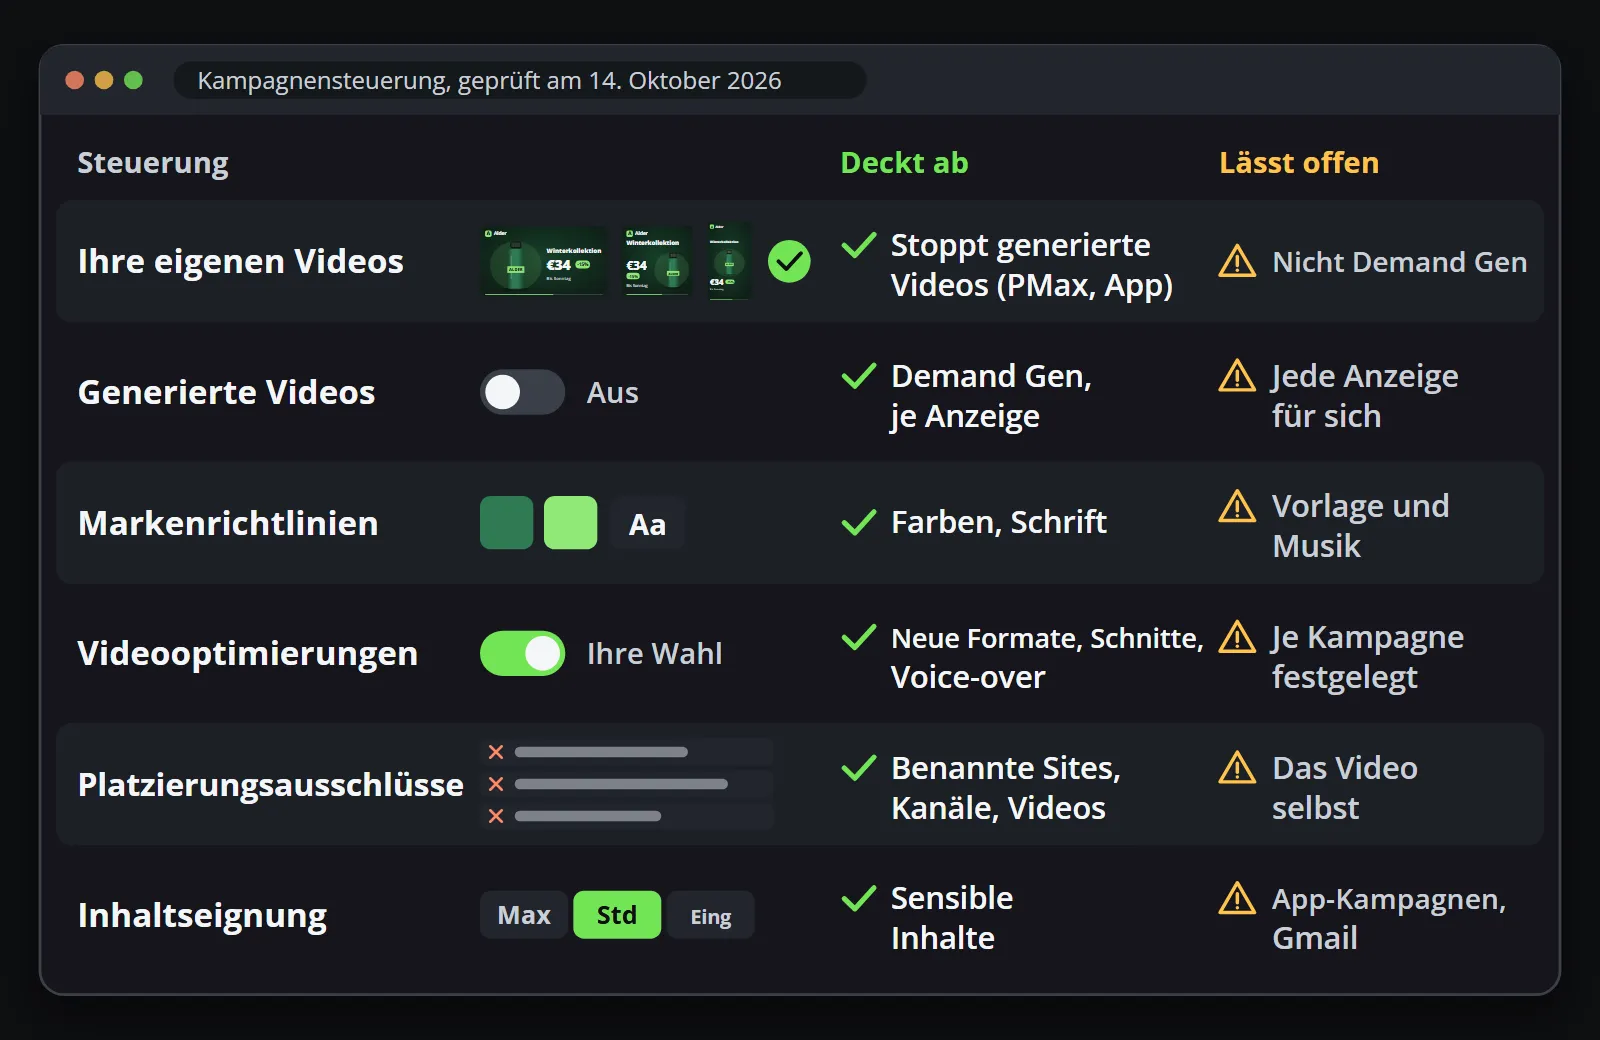The height and width of the screenshot is (1040, 1600).
Task: Click the warning icon beside Jede Anzeige für sich
Action: click(1237, 376)
